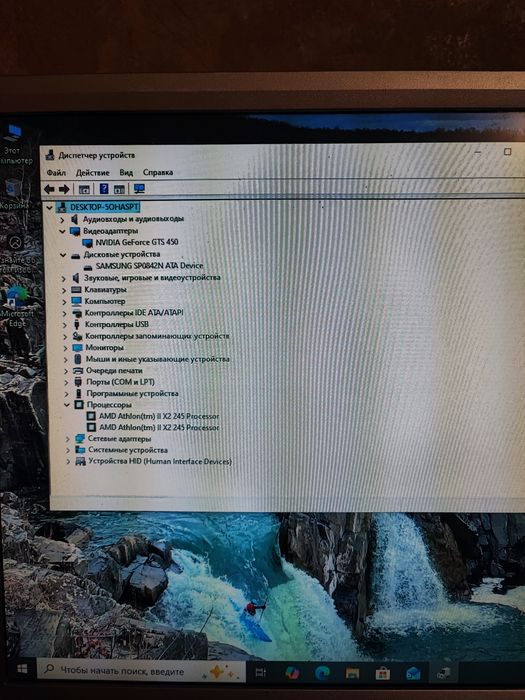
Task: Select the Видеоадаптеры label
Action: tap(110, 231)
